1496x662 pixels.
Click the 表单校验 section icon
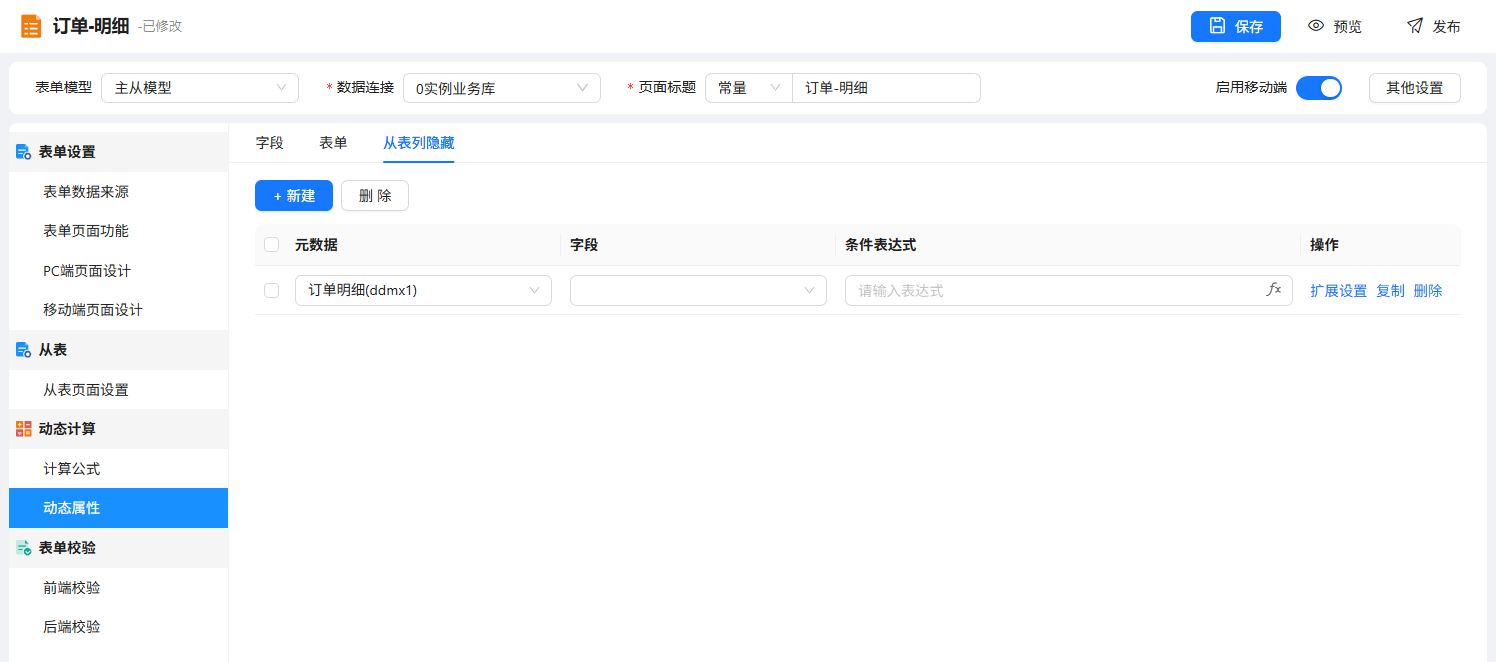click(23, 548)
